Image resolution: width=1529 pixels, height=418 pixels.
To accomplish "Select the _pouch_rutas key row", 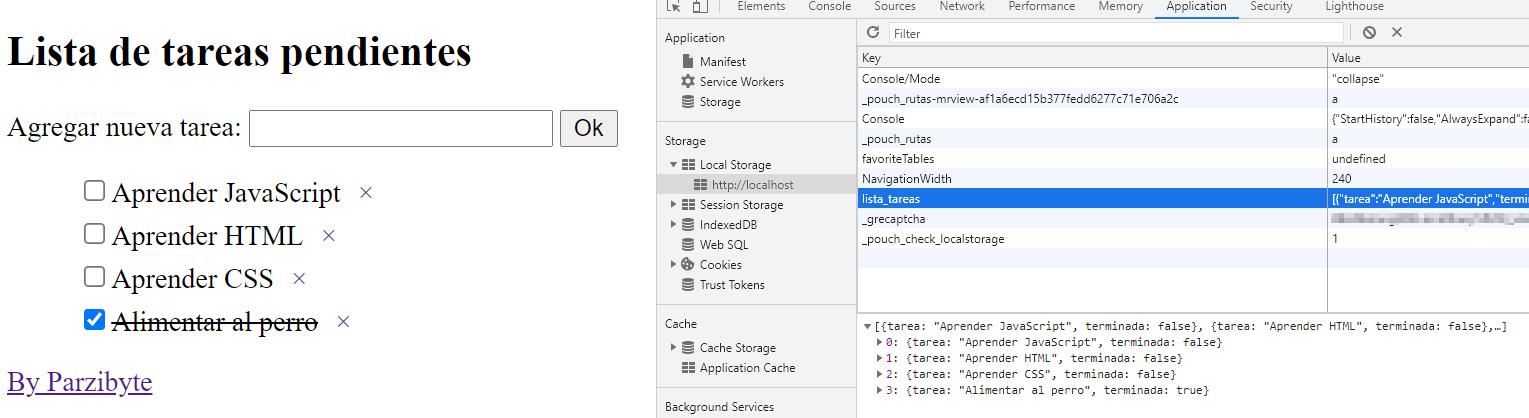I will [1193, 139].
